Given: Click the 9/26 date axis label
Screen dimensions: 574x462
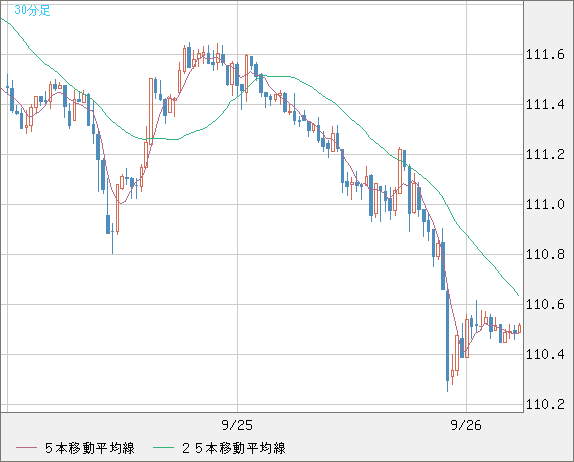Looking at the screenshot, I should tap(466, 425).
